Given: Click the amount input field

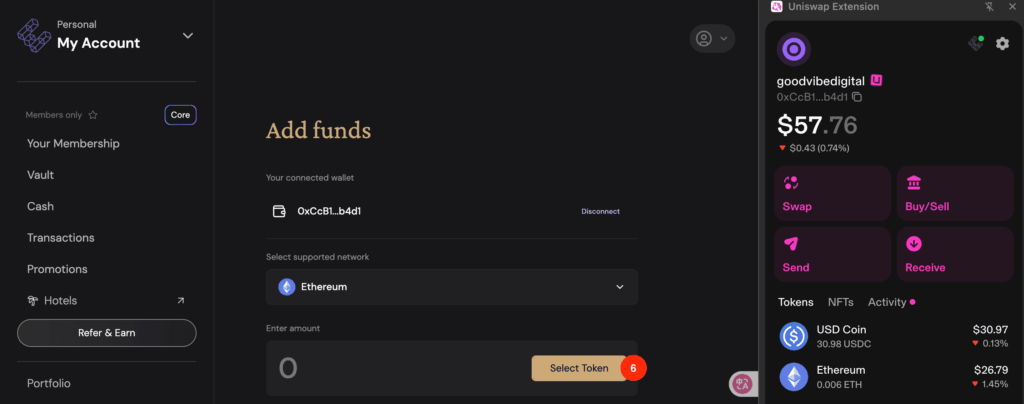Looking at the screenshot, I should pyautogui.click(x=398, y=368).
